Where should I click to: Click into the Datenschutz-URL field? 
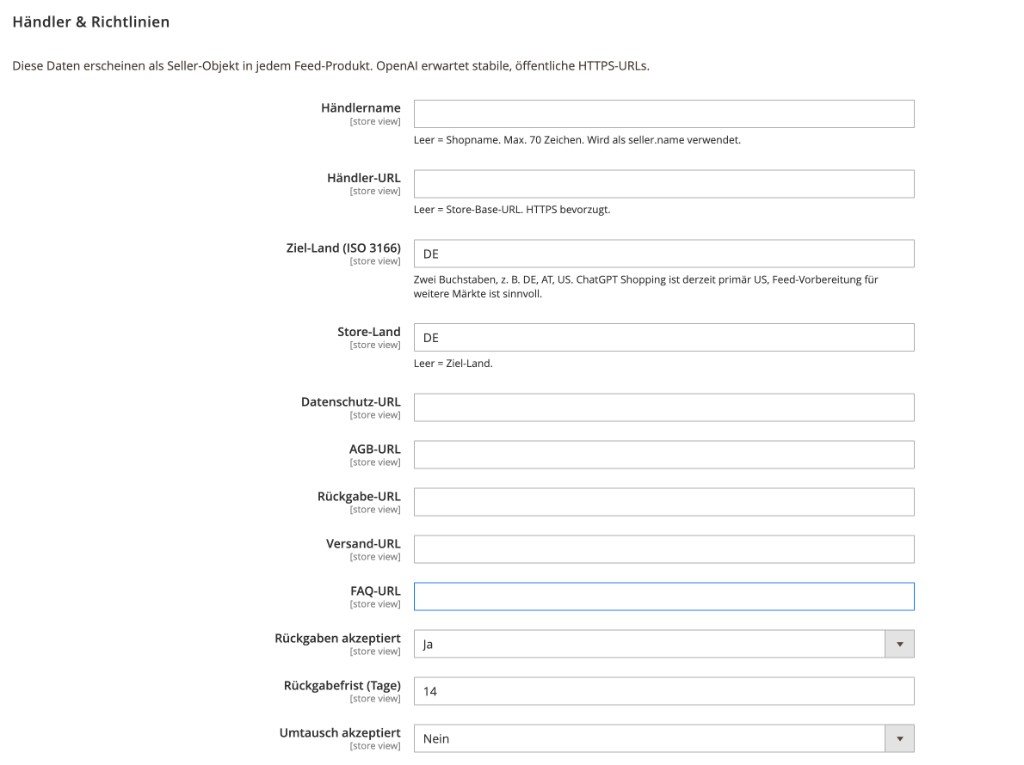(664, 408)
